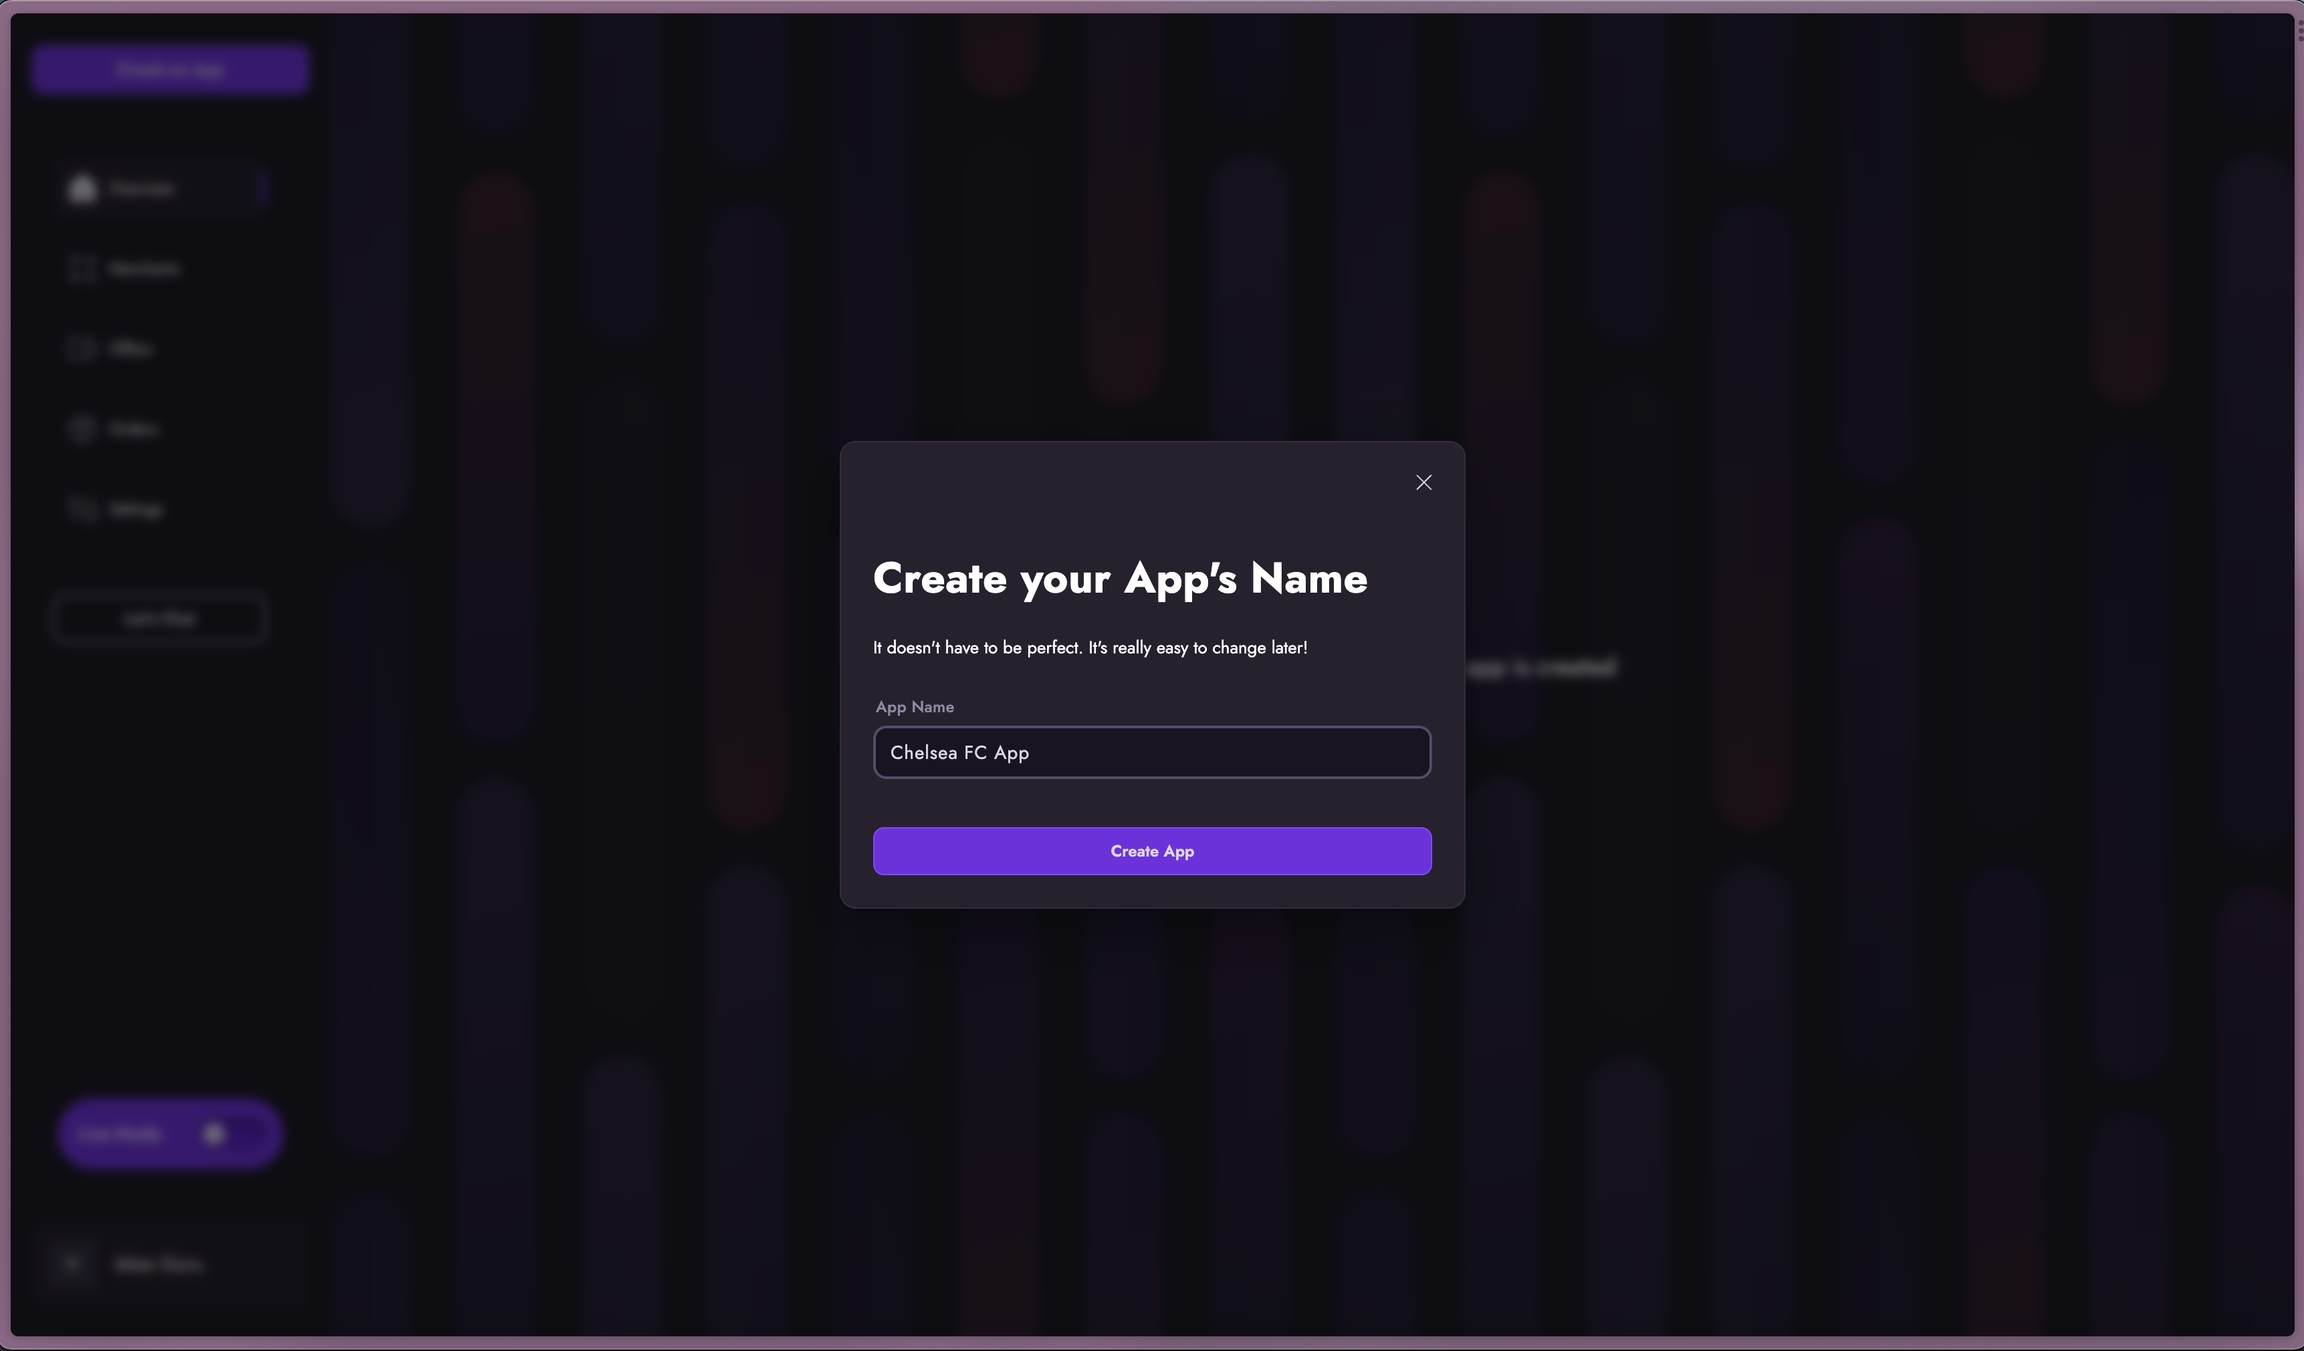
Task: Click the selected indicator bar beside first sidebar item
Action: click(263, 188)
